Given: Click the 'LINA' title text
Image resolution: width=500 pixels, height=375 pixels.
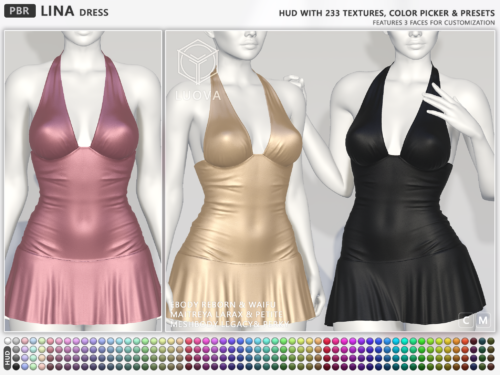Looking at the screenshot, I should coord(57,11).
